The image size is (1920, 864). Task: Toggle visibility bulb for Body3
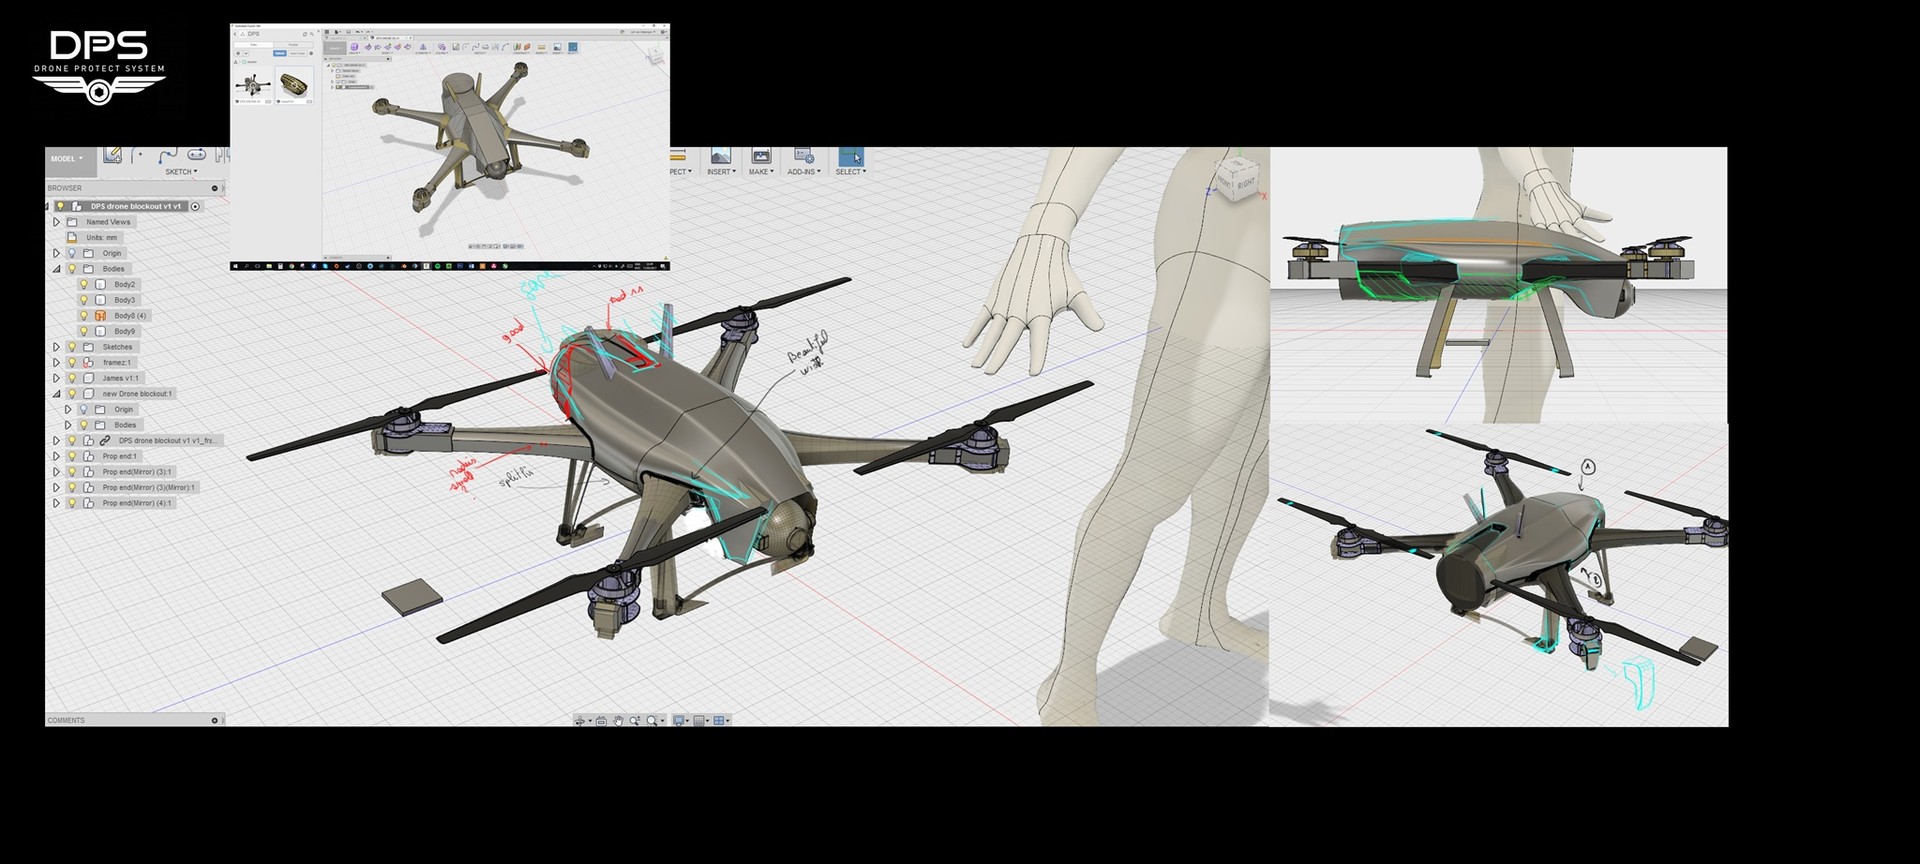84,300
